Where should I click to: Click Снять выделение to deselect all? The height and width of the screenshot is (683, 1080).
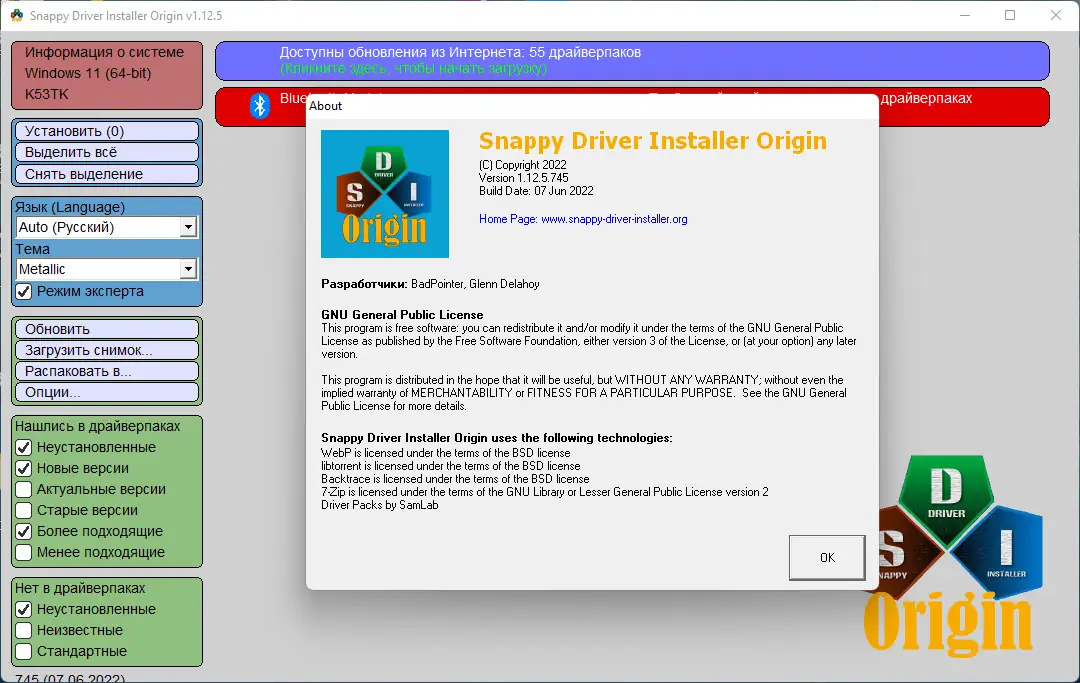coord(107,174)
